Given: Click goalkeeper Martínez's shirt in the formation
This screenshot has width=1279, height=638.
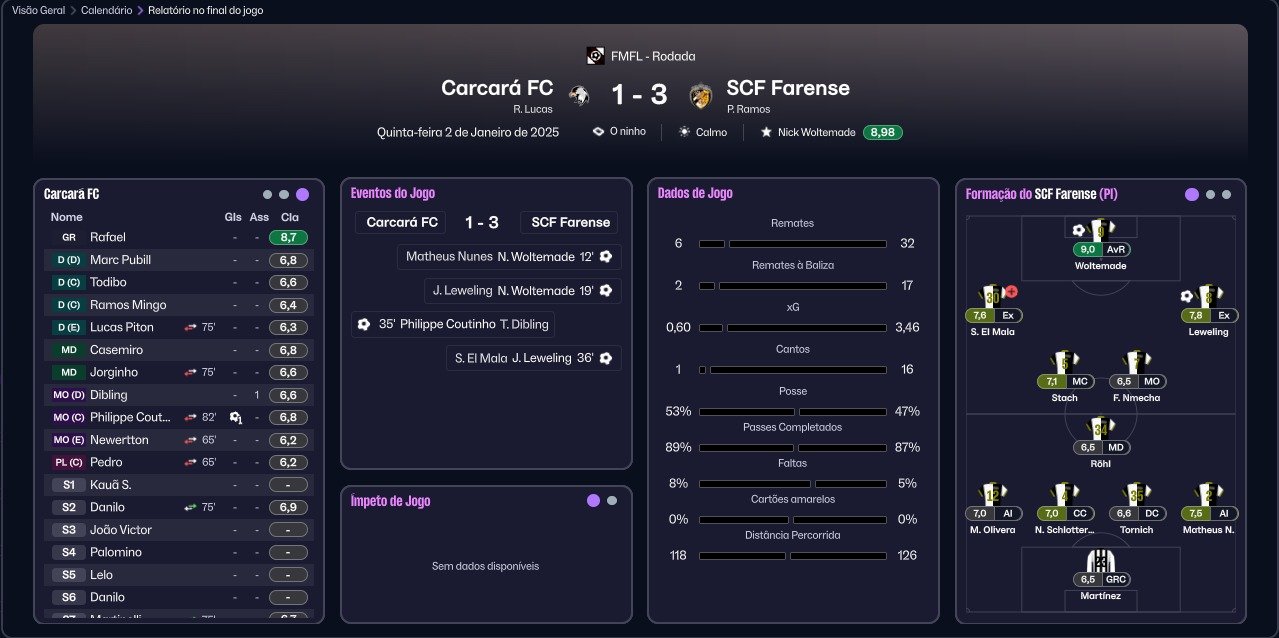Looking at the screenshot, I should [1101, 560].
